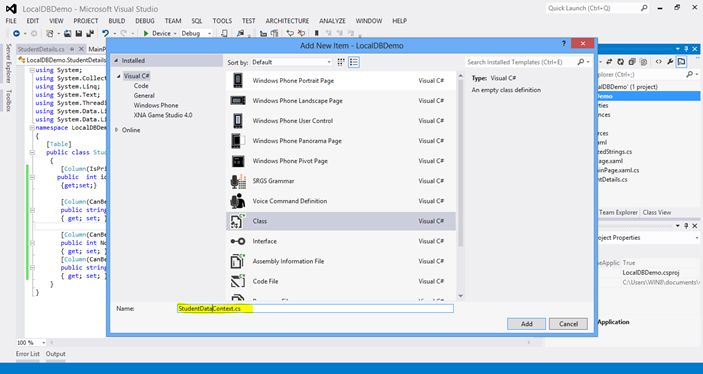
Task: Pick the SRGS Grammar template icon
Action: (238, 181)
